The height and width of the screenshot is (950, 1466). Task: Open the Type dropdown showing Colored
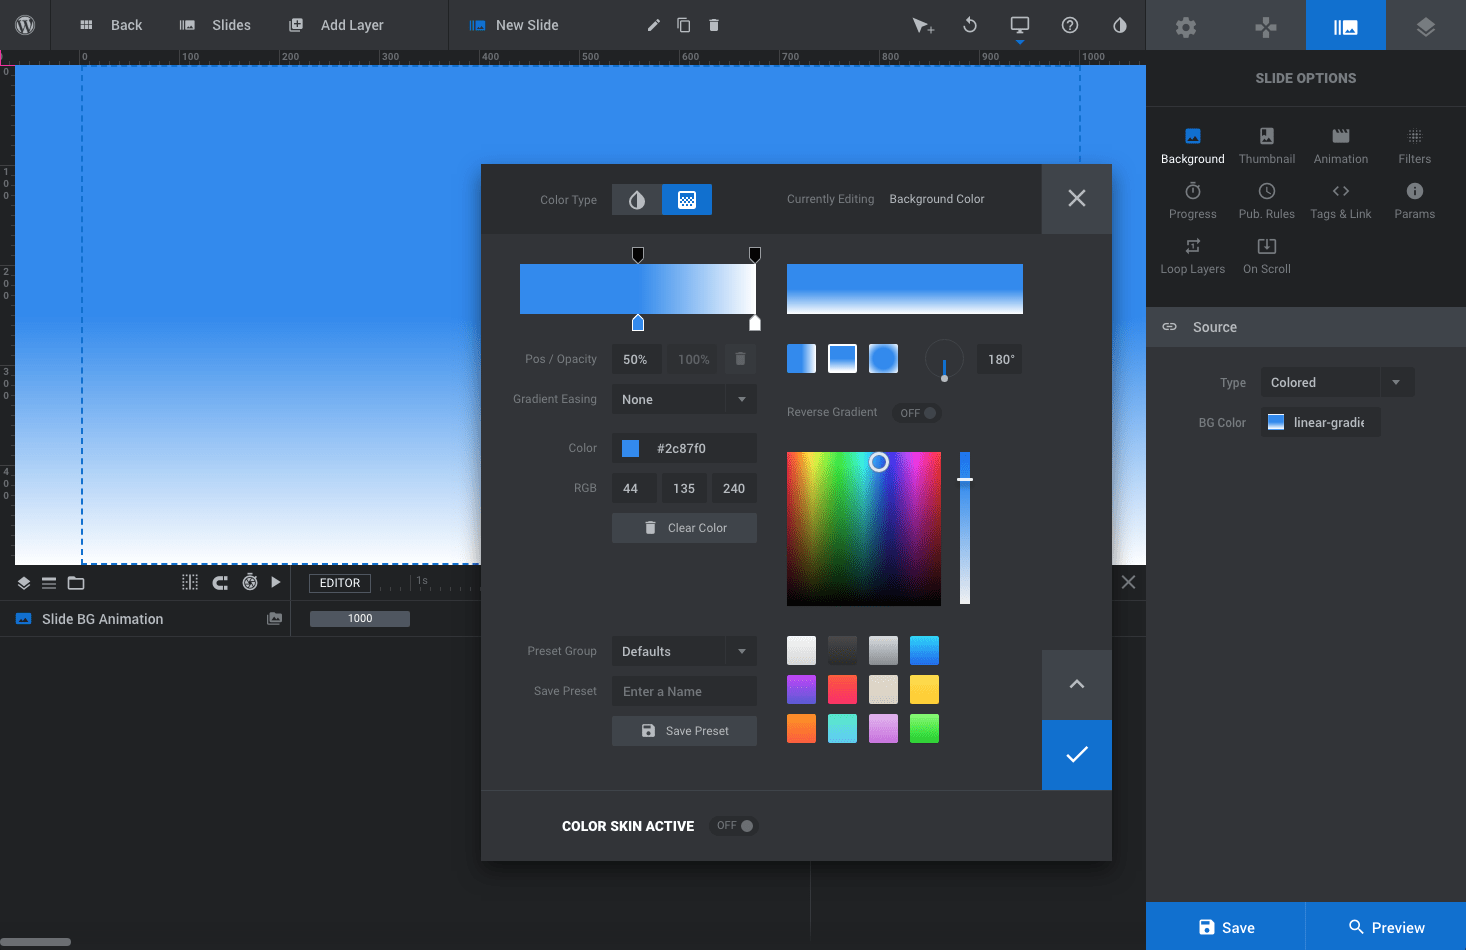pyautogui.click(x=1337, y=382)
